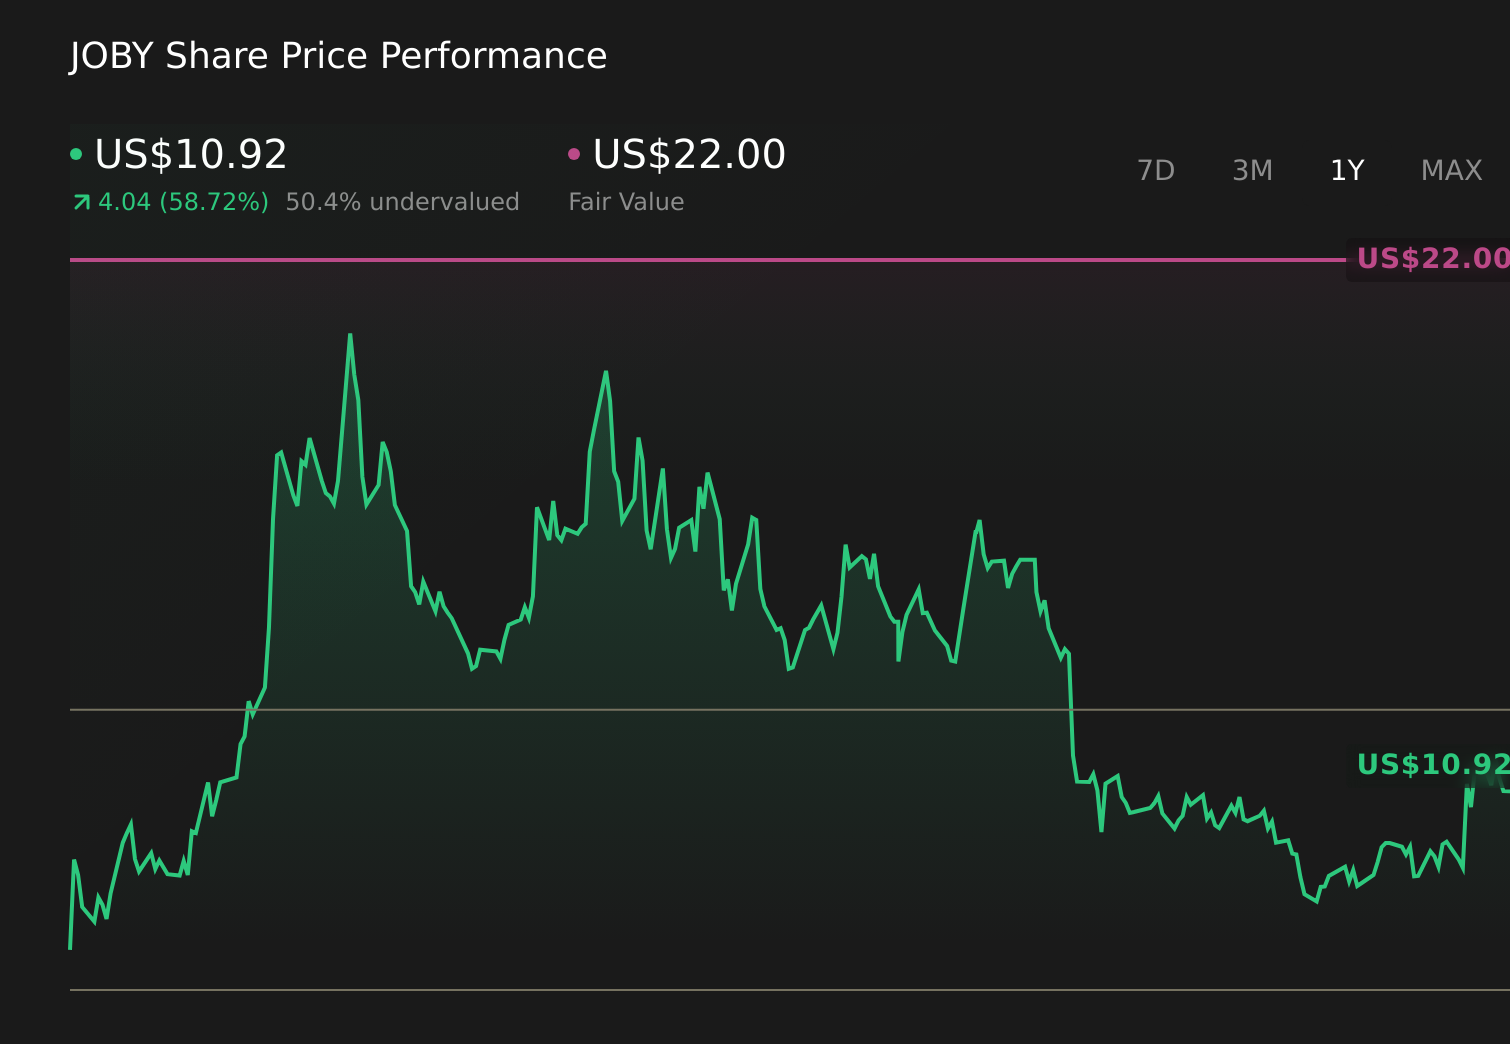Click the US$22.00 fair value heading

tap(689, 155)
